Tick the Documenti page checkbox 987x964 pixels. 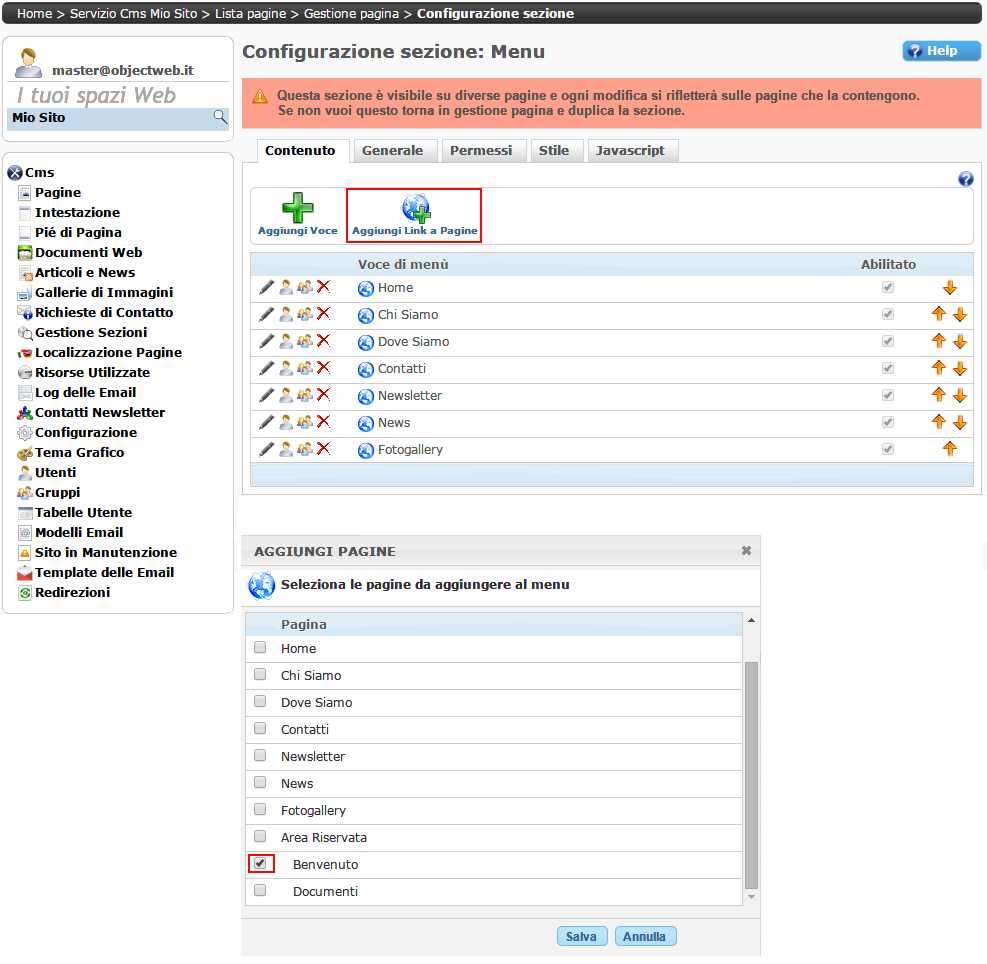click(x=260, y=890)
